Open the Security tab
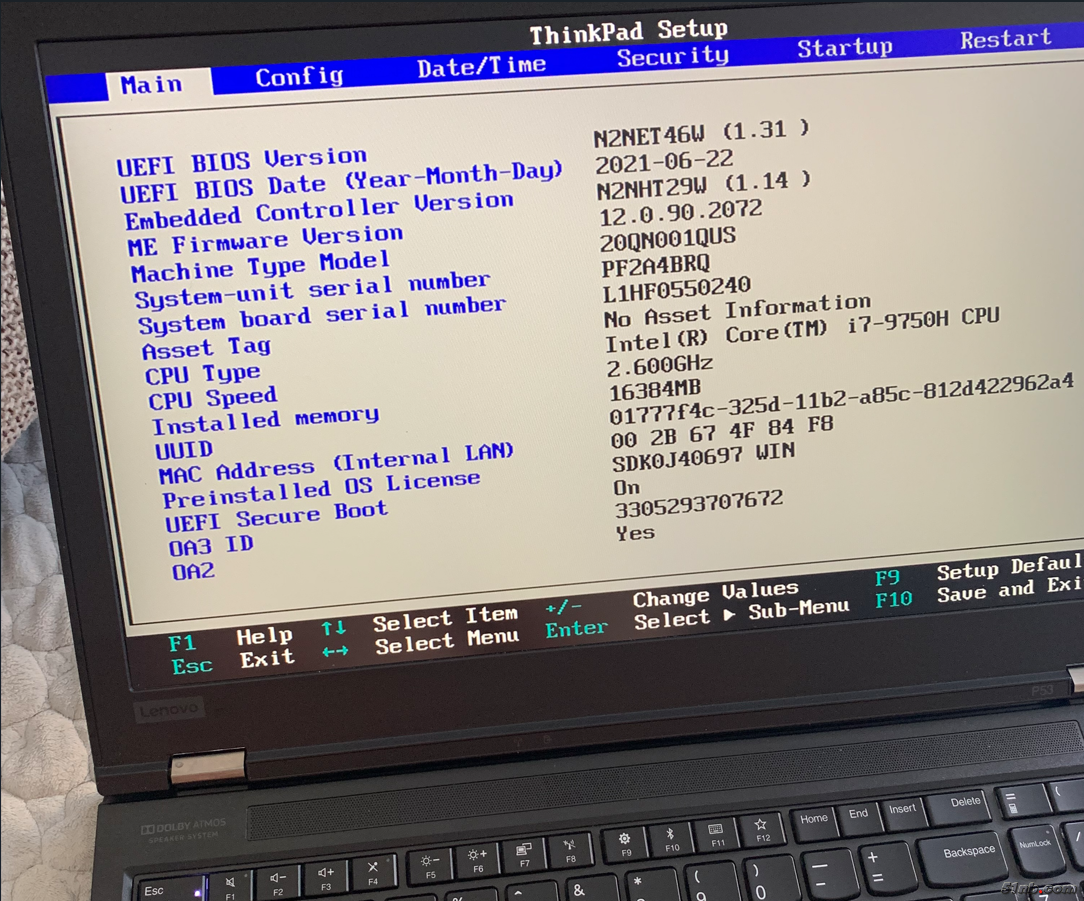The height and width of the screenshot is (901, 1084). (x=672, y=57)
